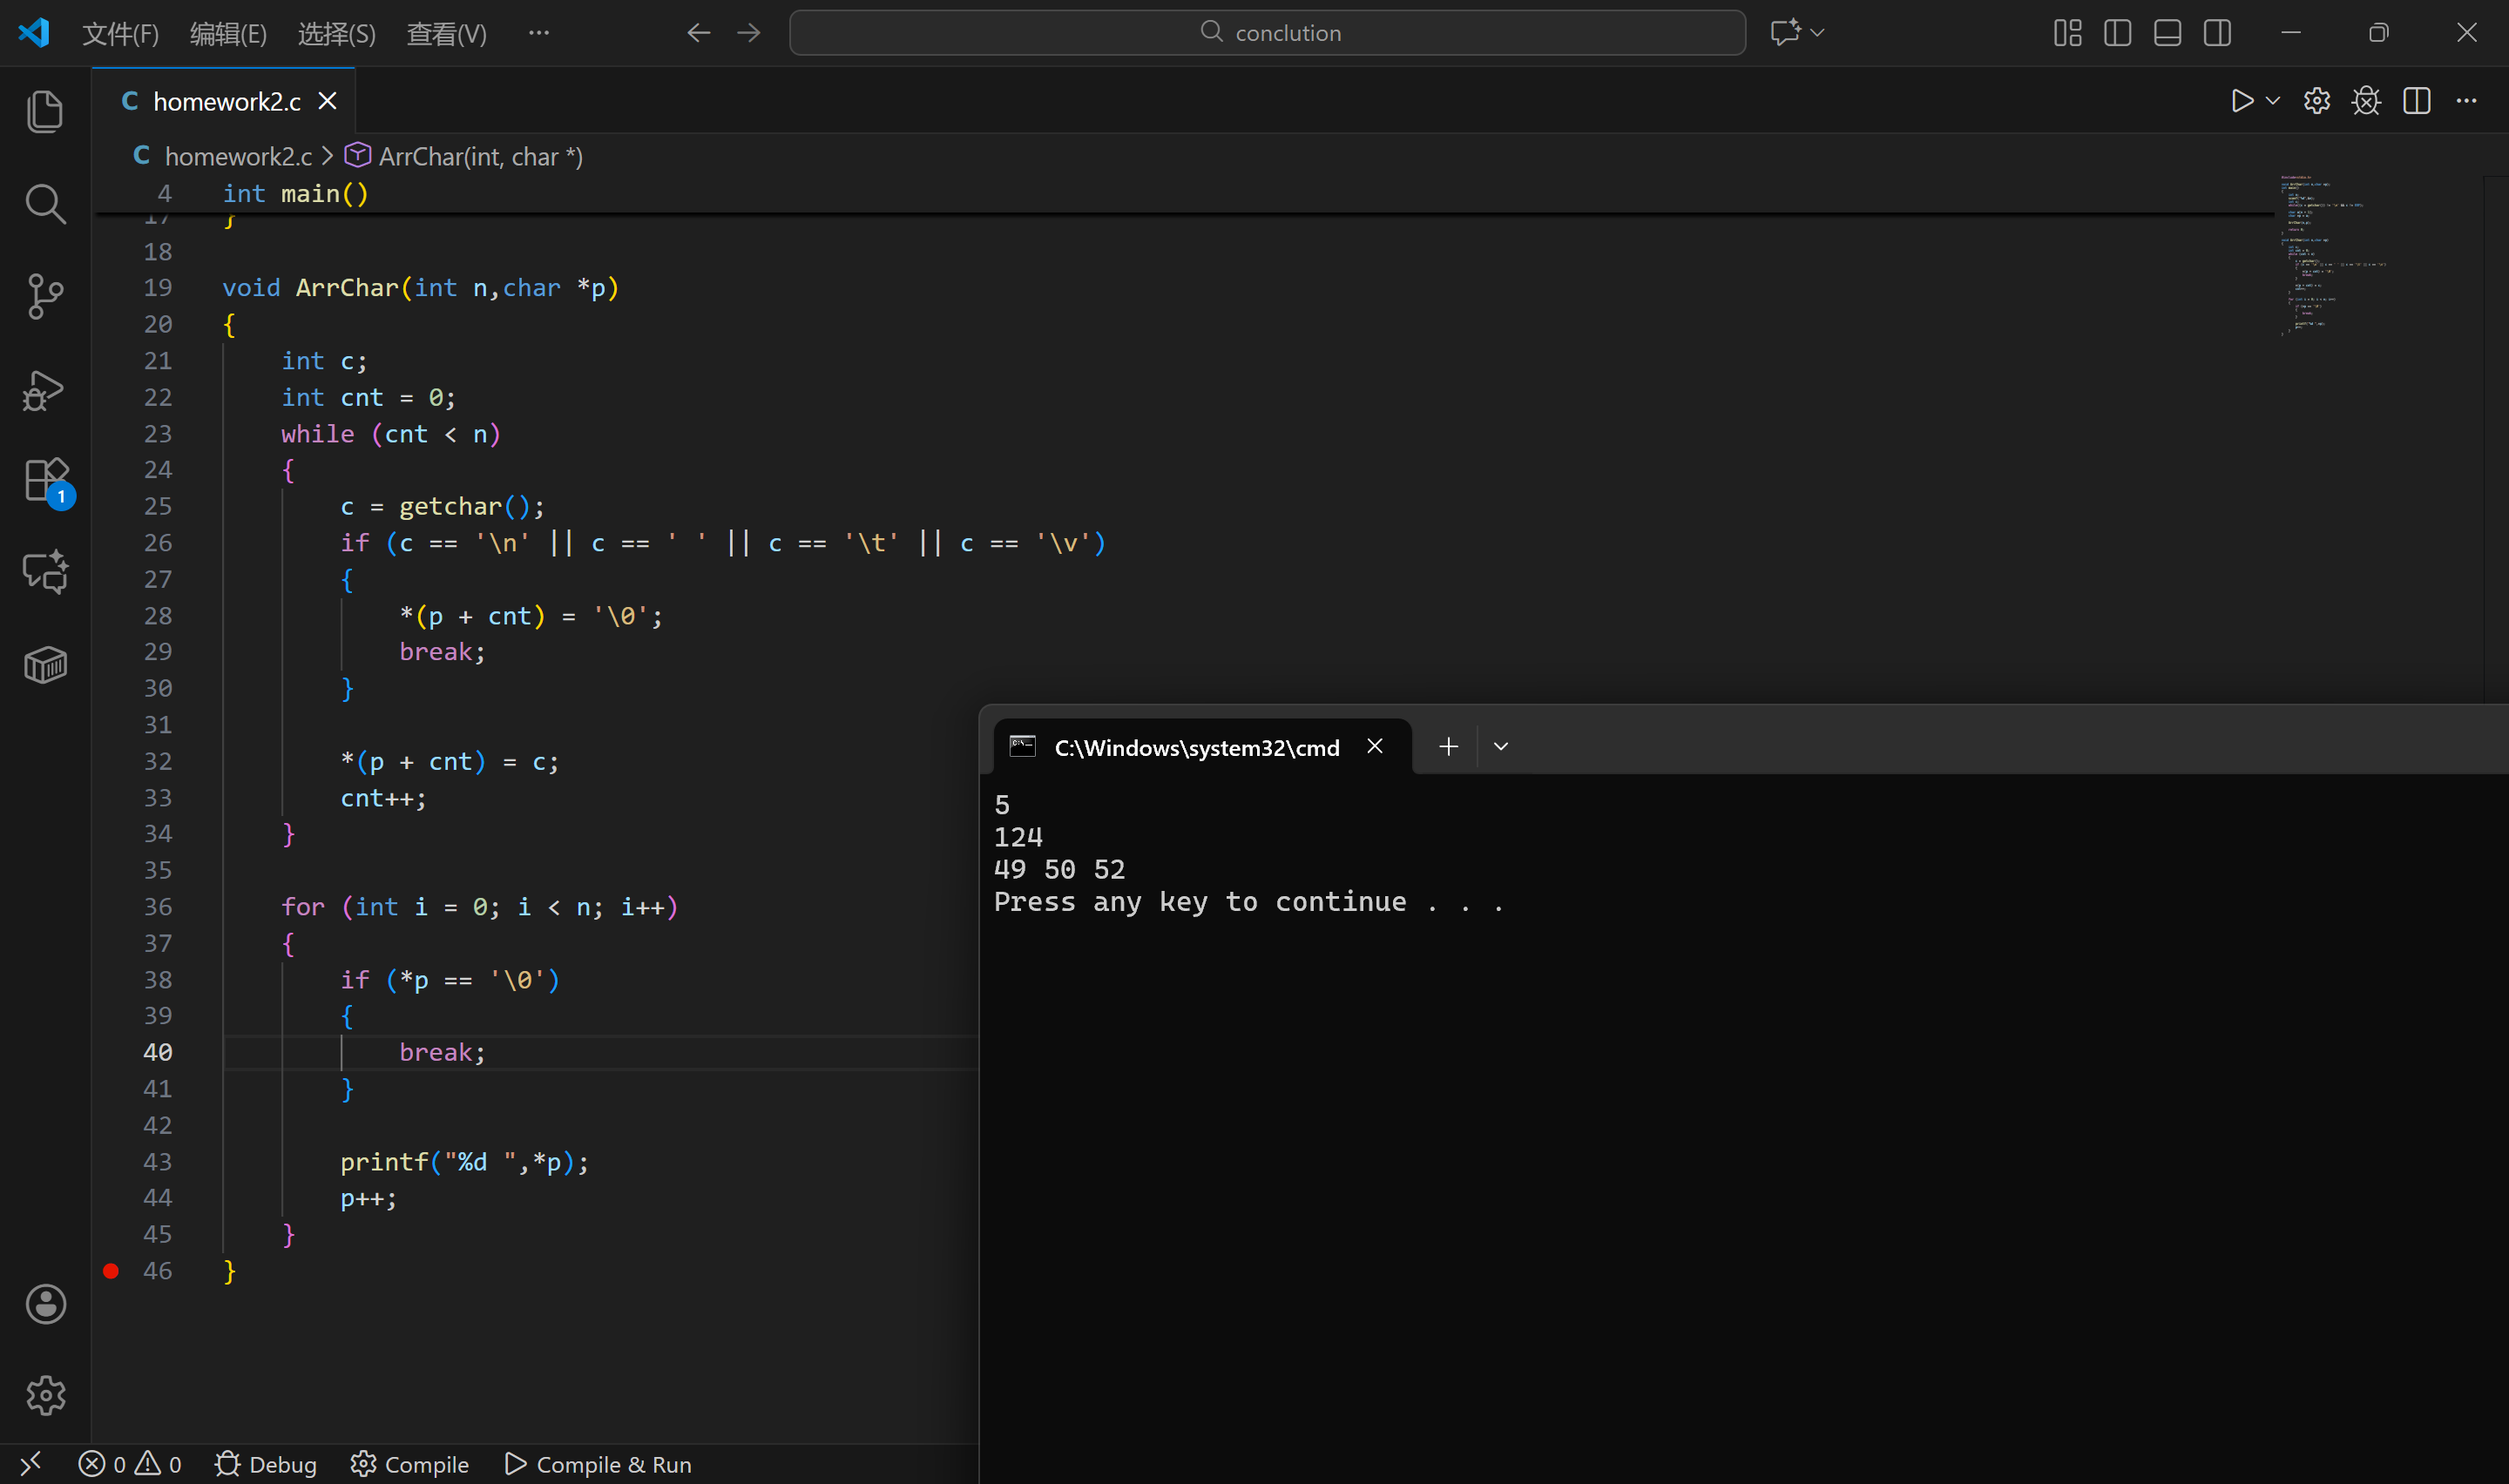Open the Extensions view with badge

(x=45, y=481)
